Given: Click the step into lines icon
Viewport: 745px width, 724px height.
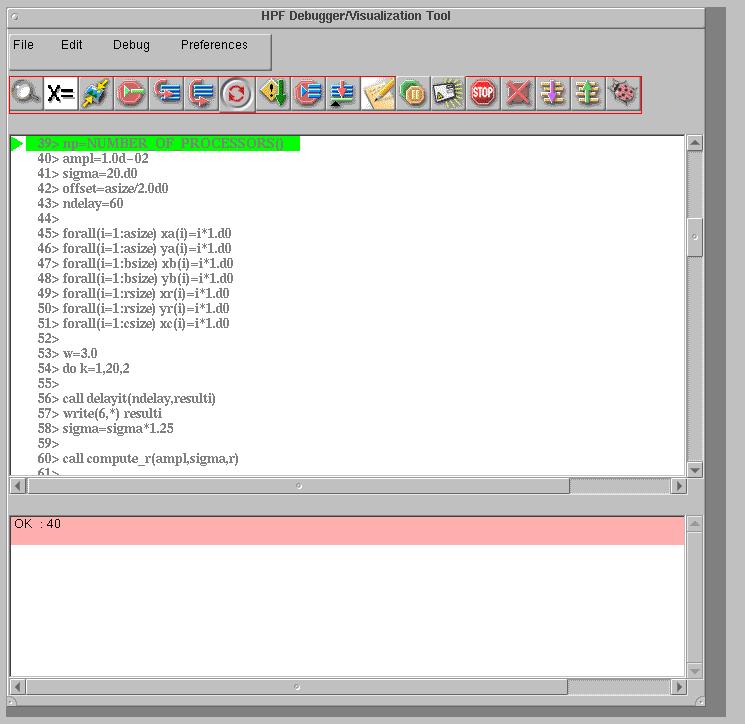Looking at the screenshot, I should (166, 93).
